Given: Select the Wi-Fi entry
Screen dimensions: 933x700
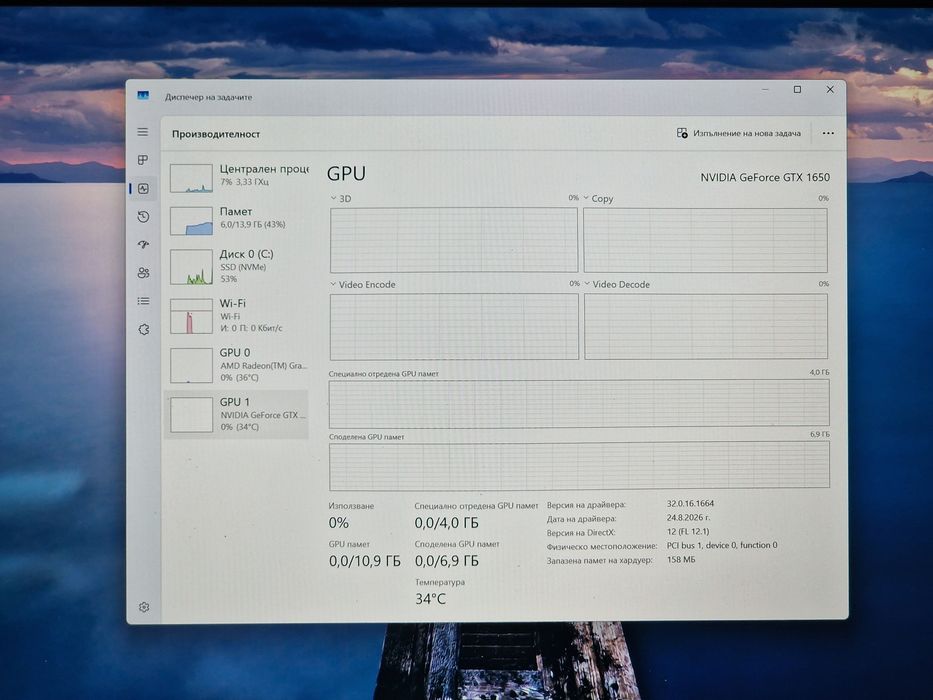Looking at the screenshot, I should (x=237, y=315).
